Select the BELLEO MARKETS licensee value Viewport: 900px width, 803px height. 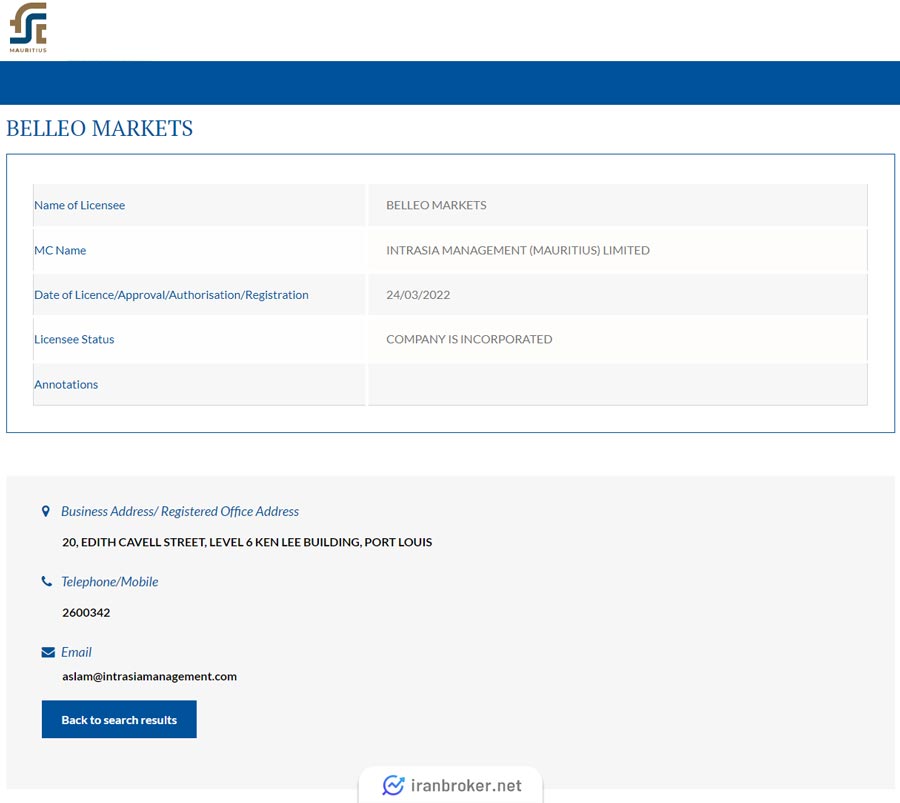436,205
